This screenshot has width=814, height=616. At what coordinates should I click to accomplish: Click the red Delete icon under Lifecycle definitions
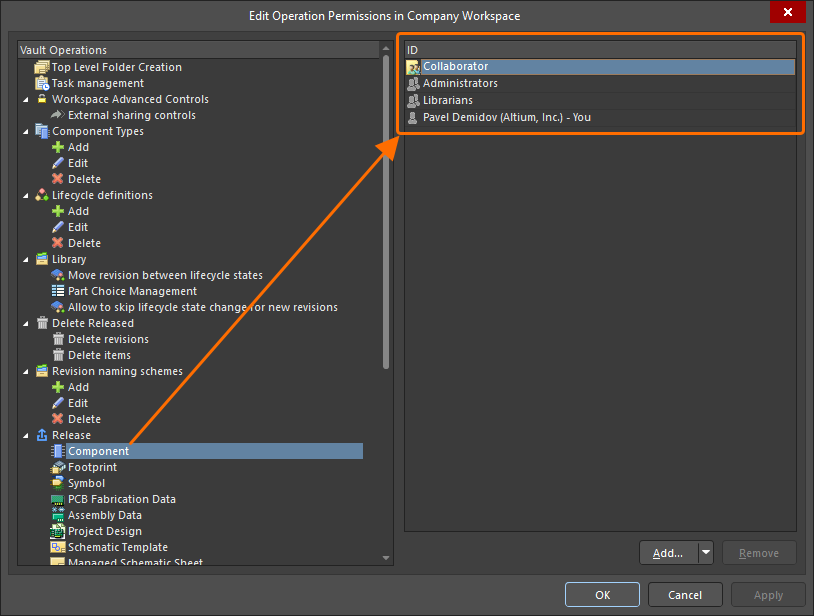point(58,243)
